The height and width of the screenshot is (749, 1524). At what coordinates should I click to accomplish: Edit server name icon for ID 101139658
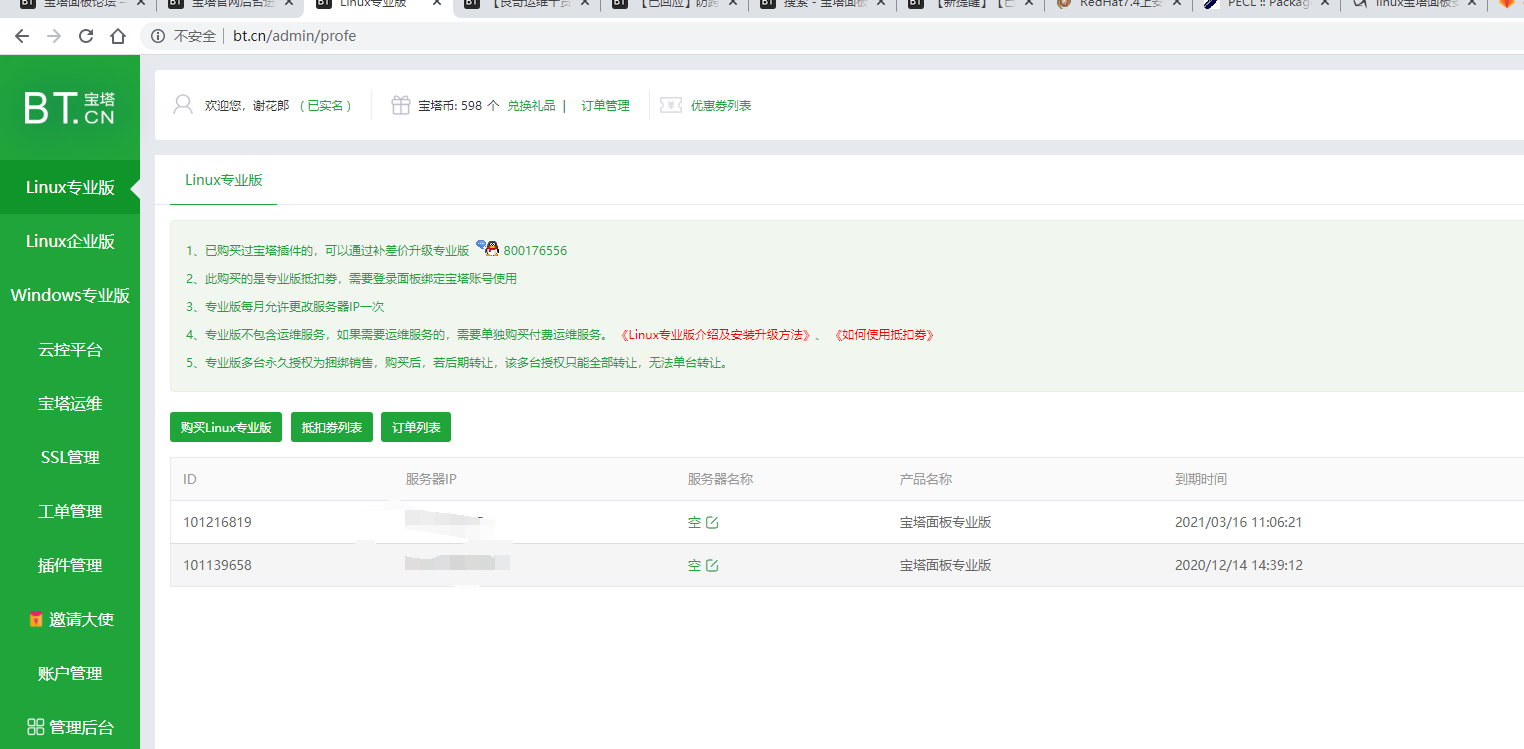[712, 566]
